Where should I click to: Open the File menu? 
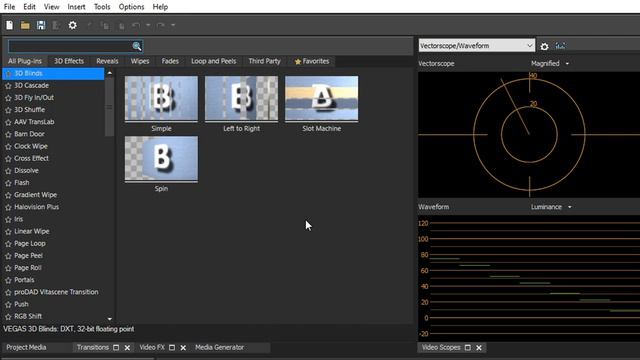coord(9,7)
